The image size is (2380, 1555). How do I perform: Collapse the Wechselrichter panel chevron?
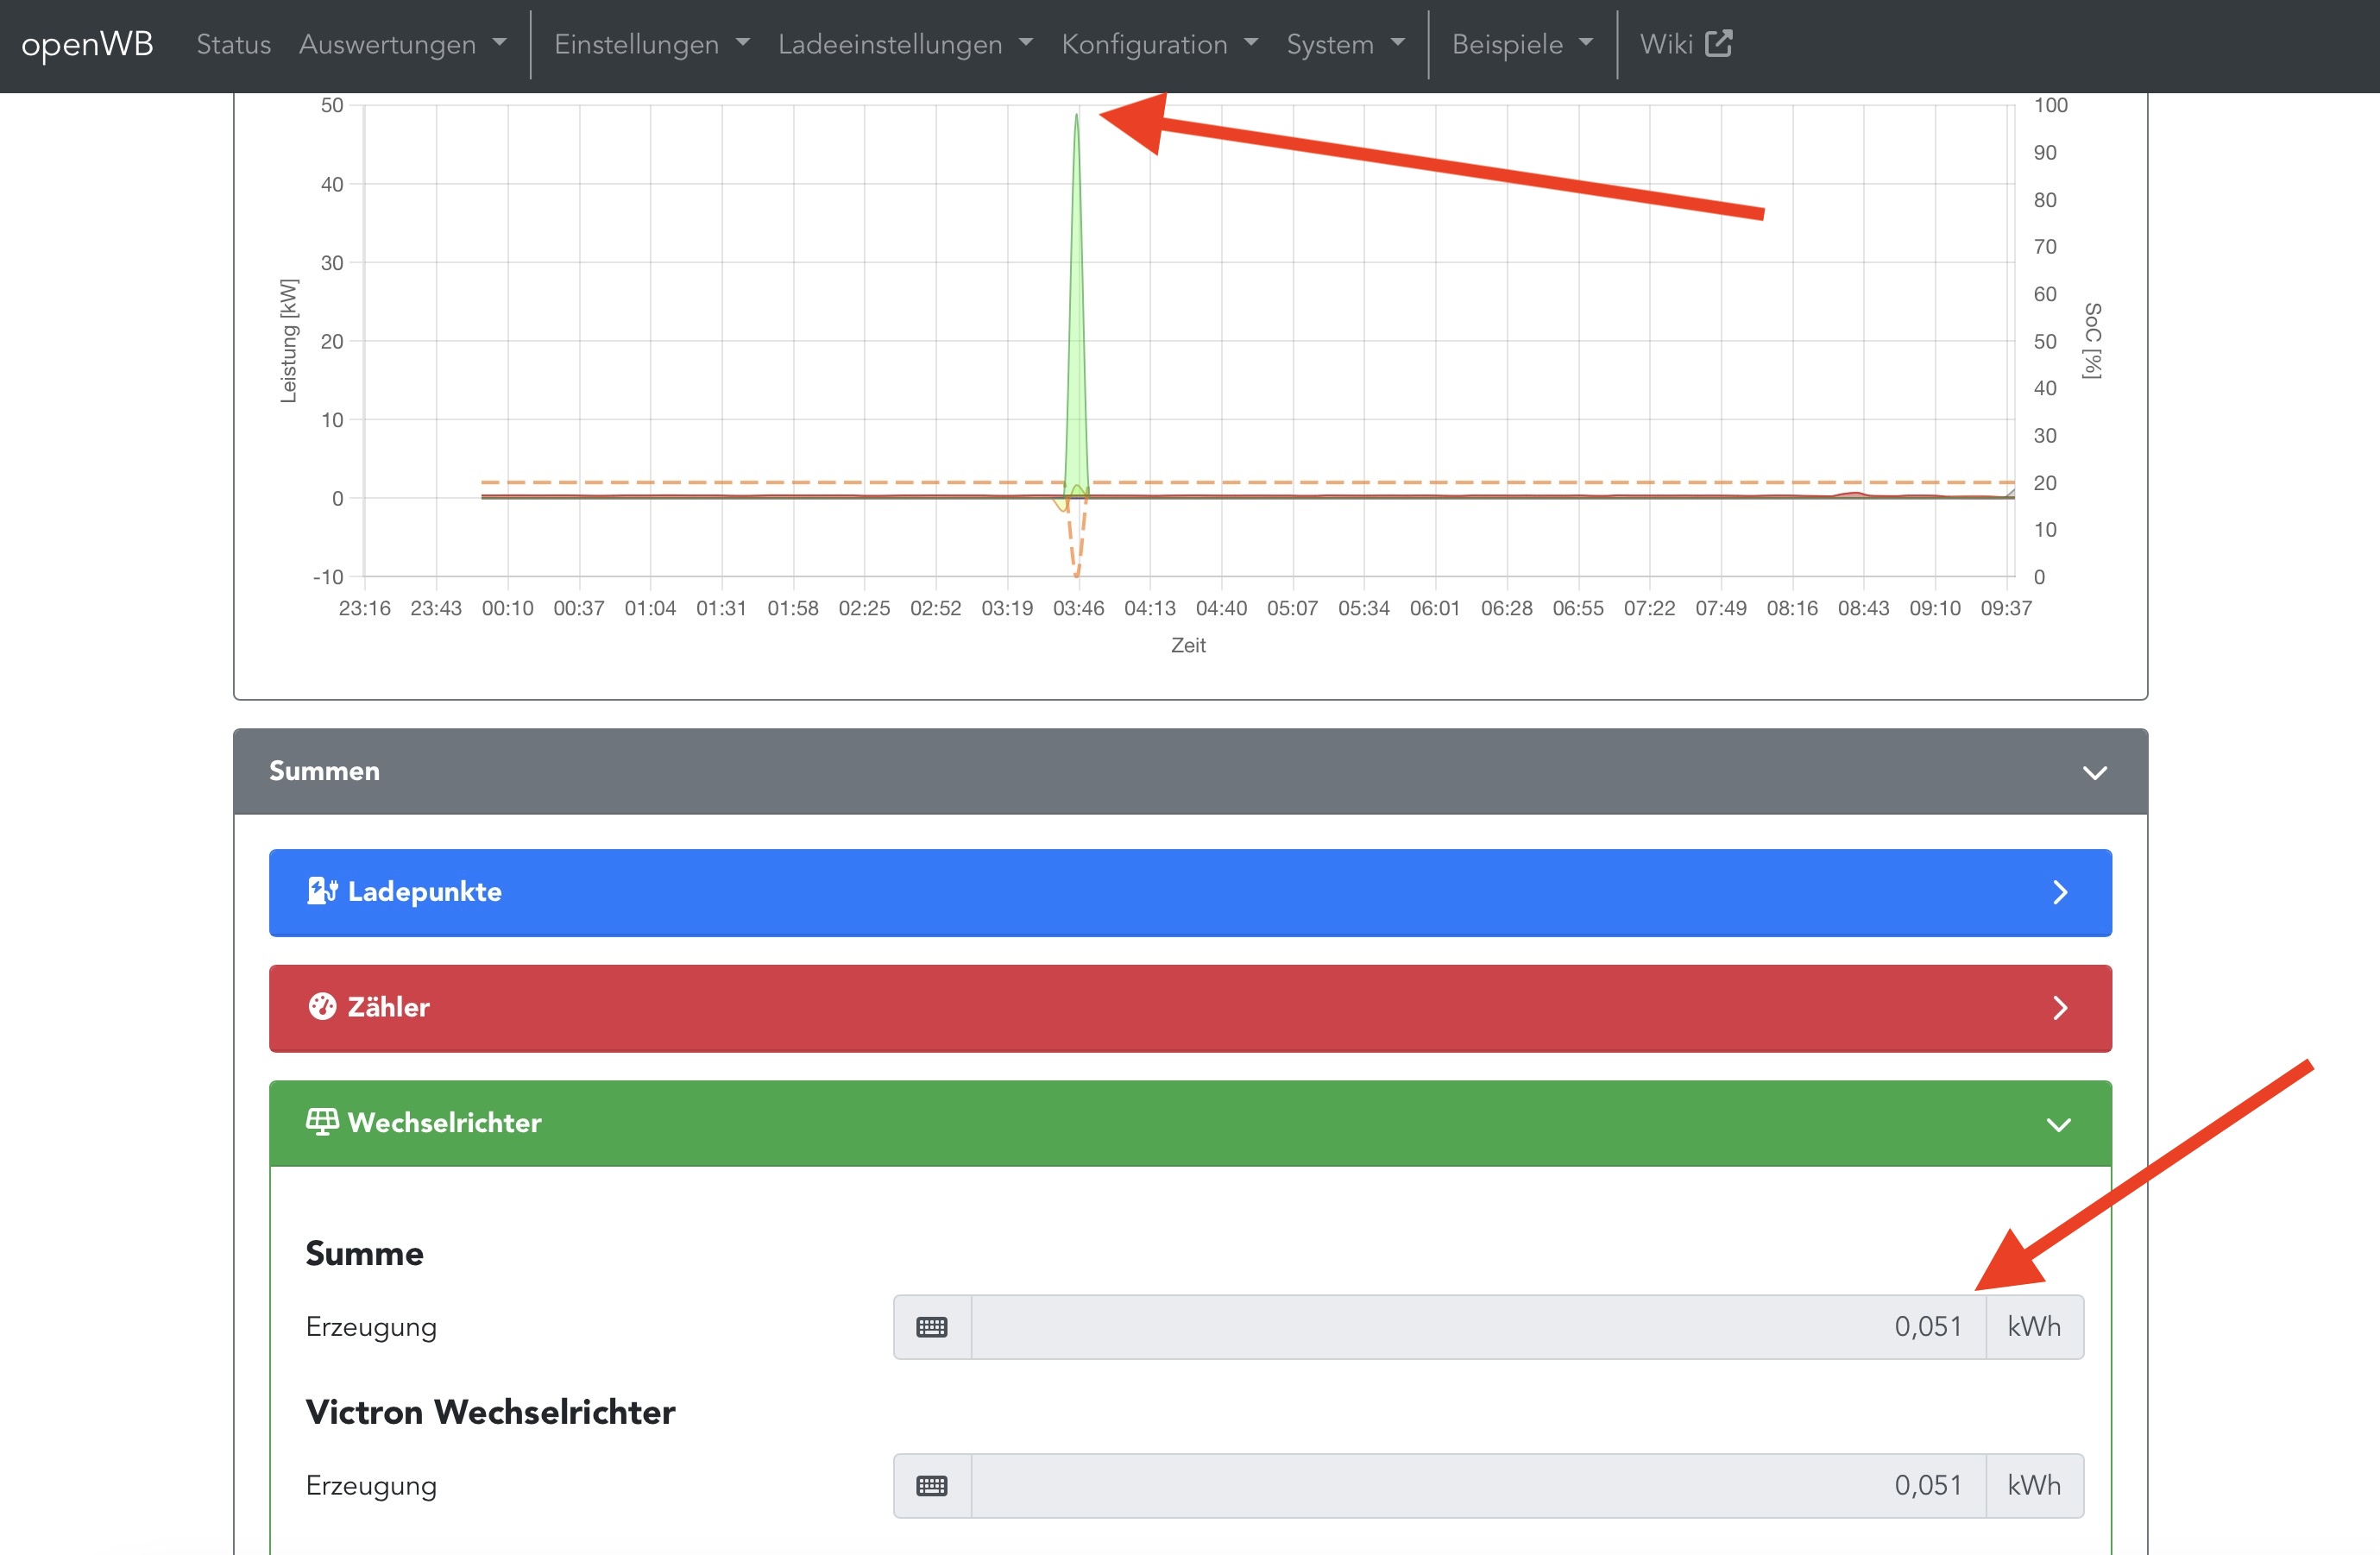[x=2058, y=1124]
